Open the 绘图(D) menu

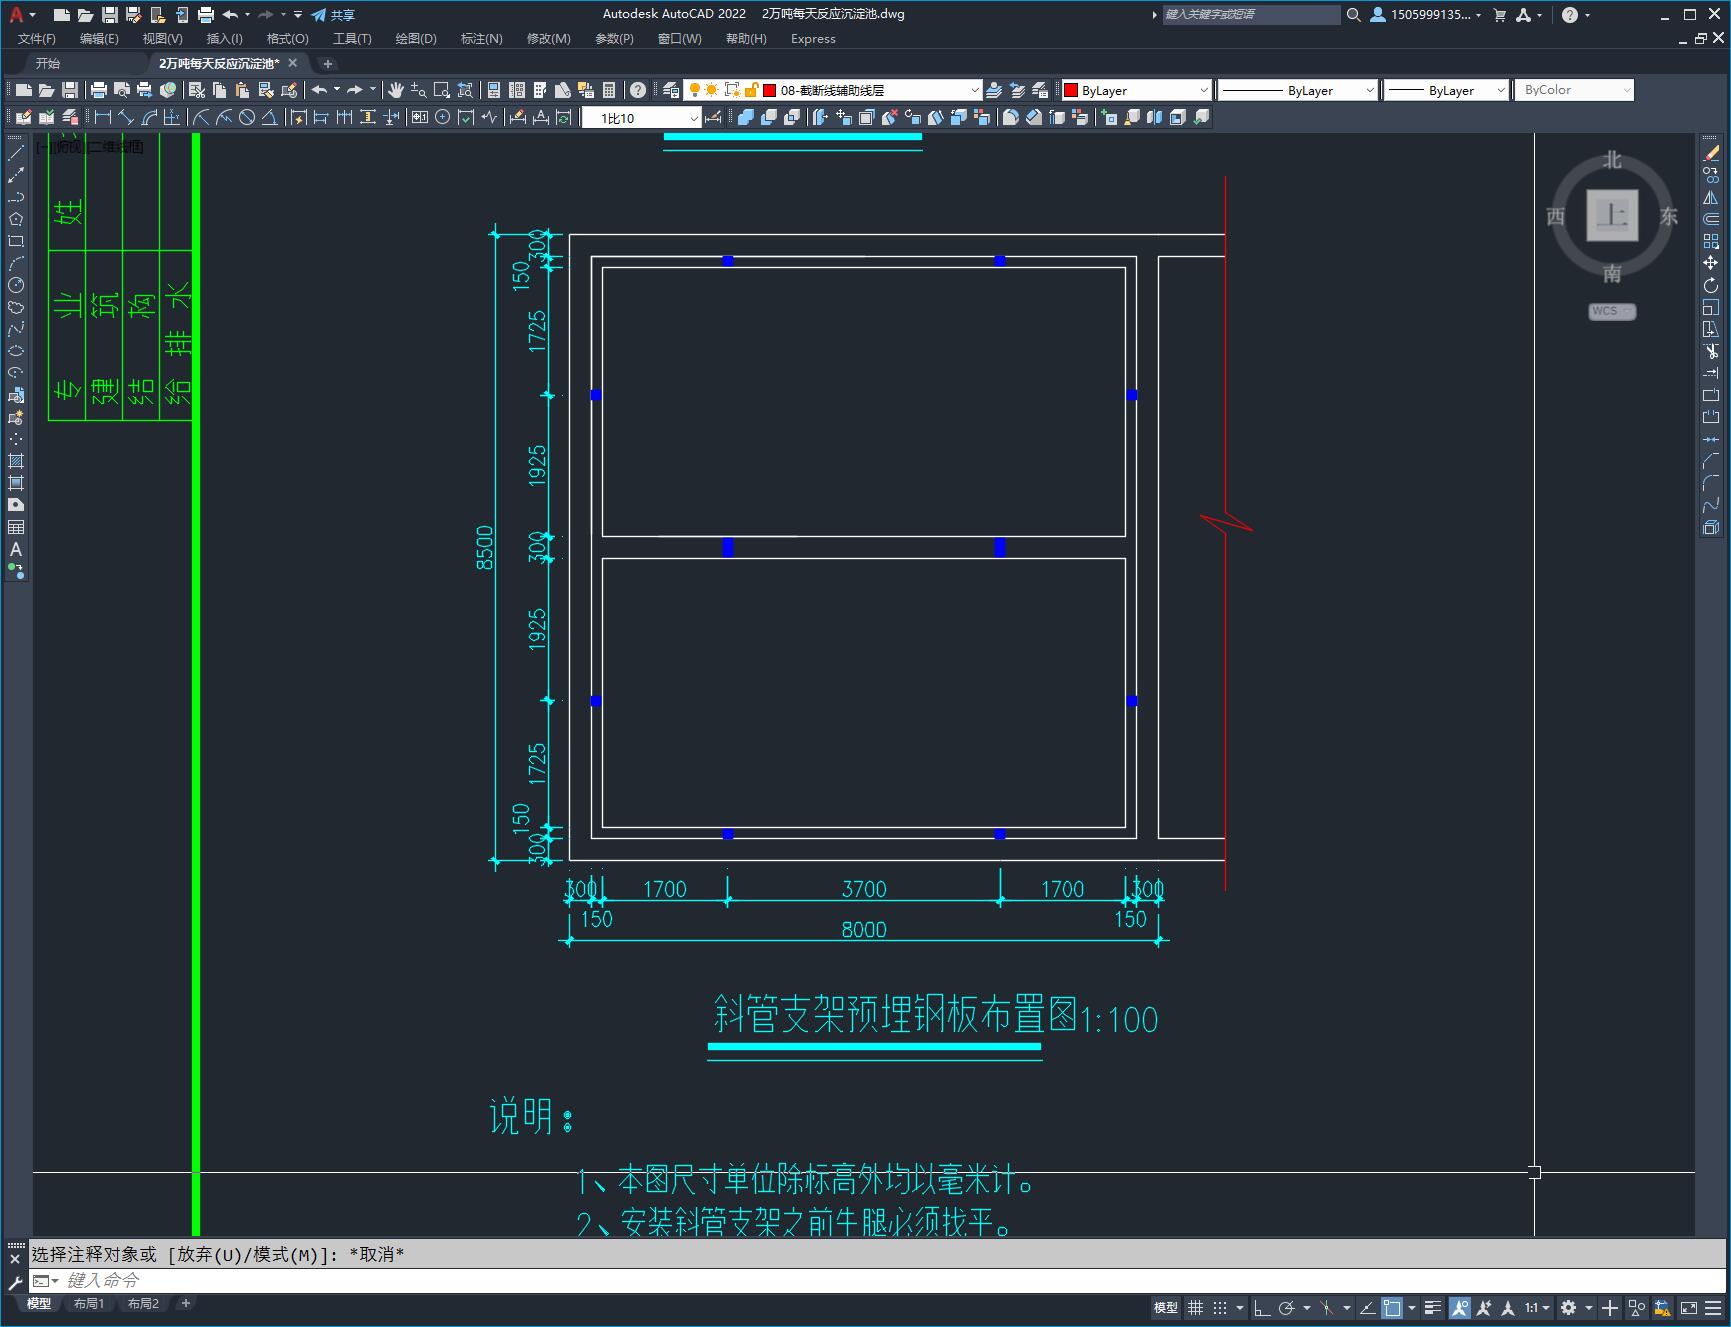click(416, 39)
